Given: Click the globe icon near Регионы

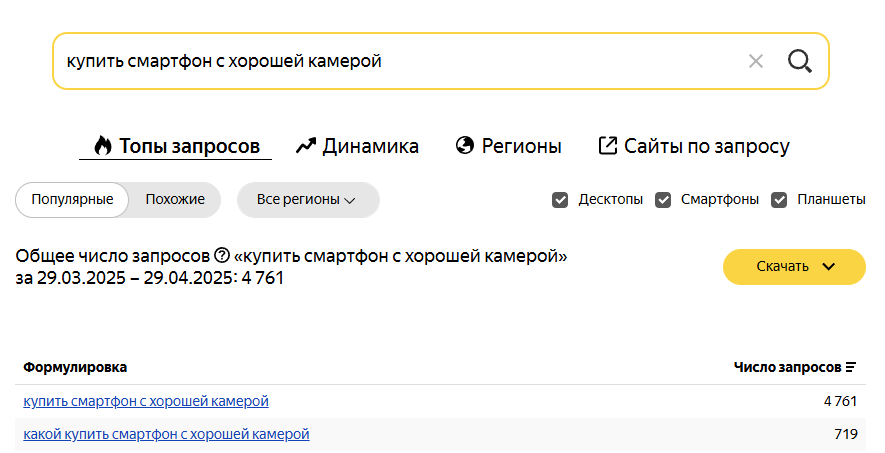Looking at the screenshot, I should pyautogui.click(x=465, y=146).
